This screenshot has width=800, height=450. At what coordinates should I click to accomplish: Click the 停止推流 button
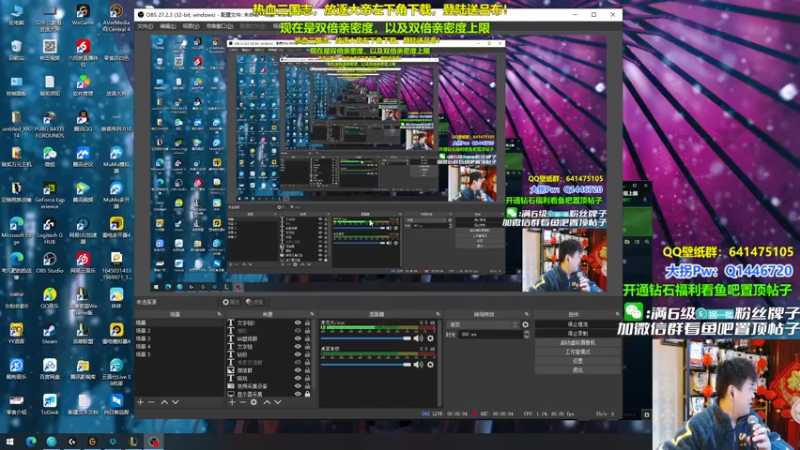(x=578, y=324)
